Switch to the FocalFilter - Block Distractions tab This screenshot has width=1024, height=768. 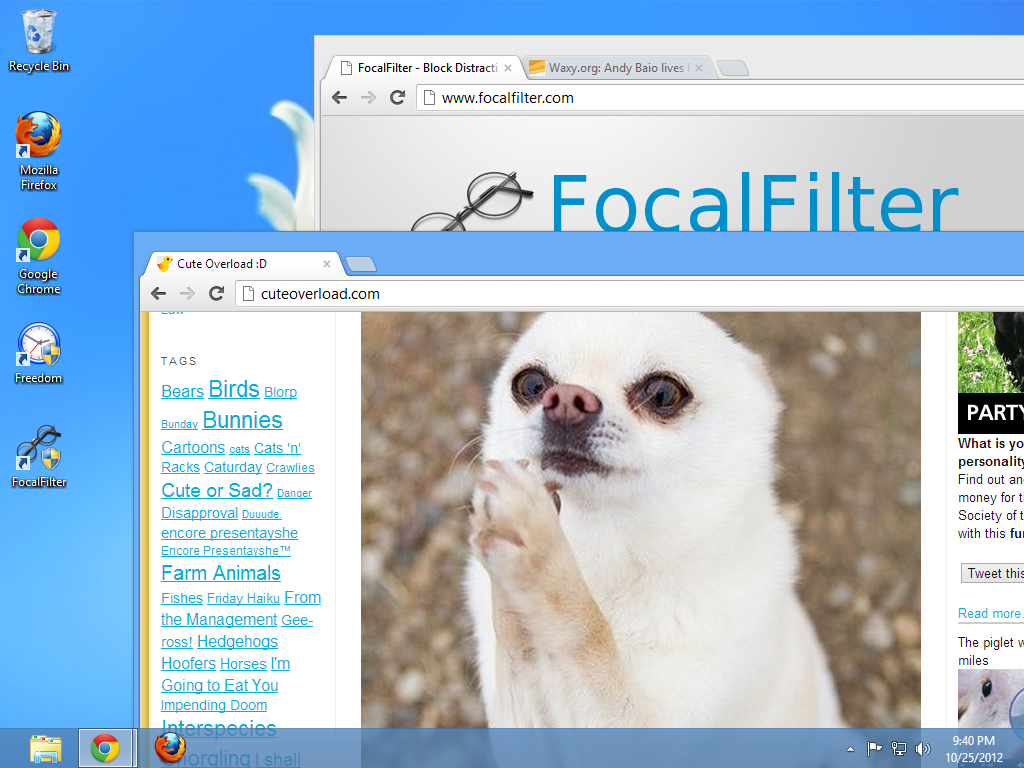click(x=424, y=68)
